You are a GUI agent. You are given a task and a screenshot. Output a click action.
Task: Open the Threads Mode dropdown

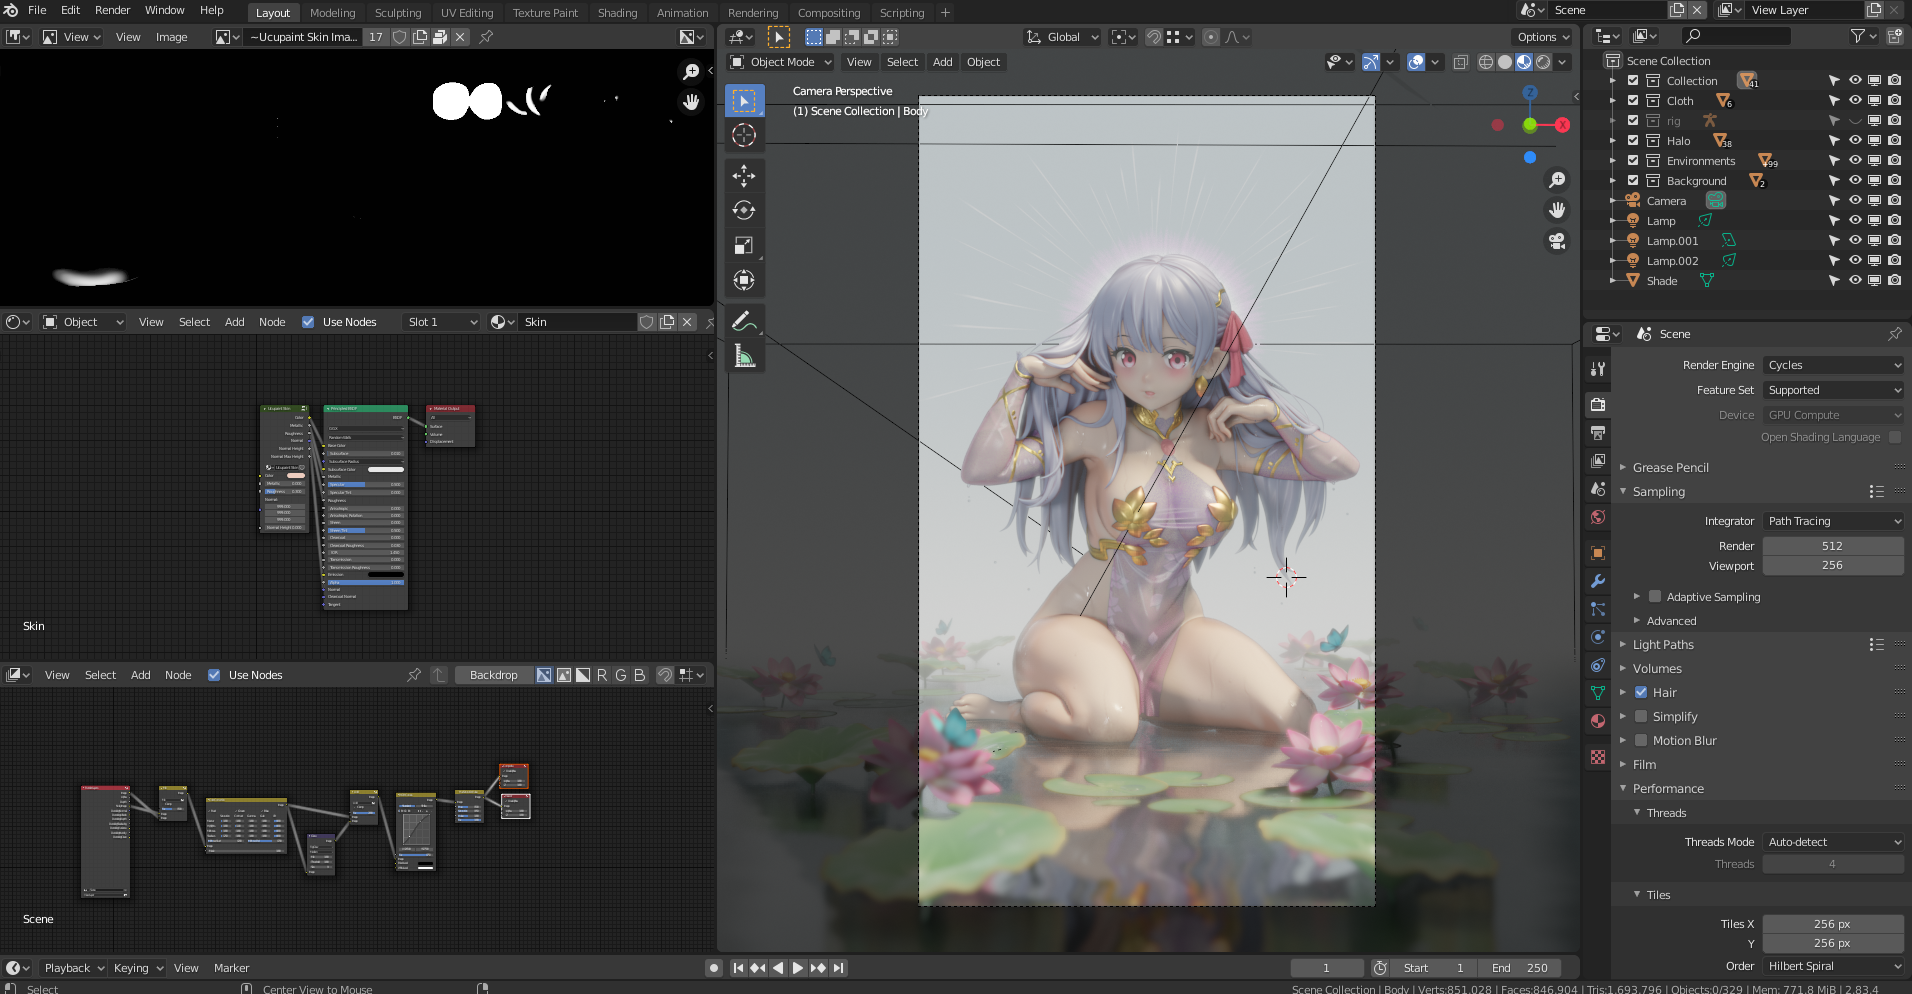click(x=1834, y=842)
